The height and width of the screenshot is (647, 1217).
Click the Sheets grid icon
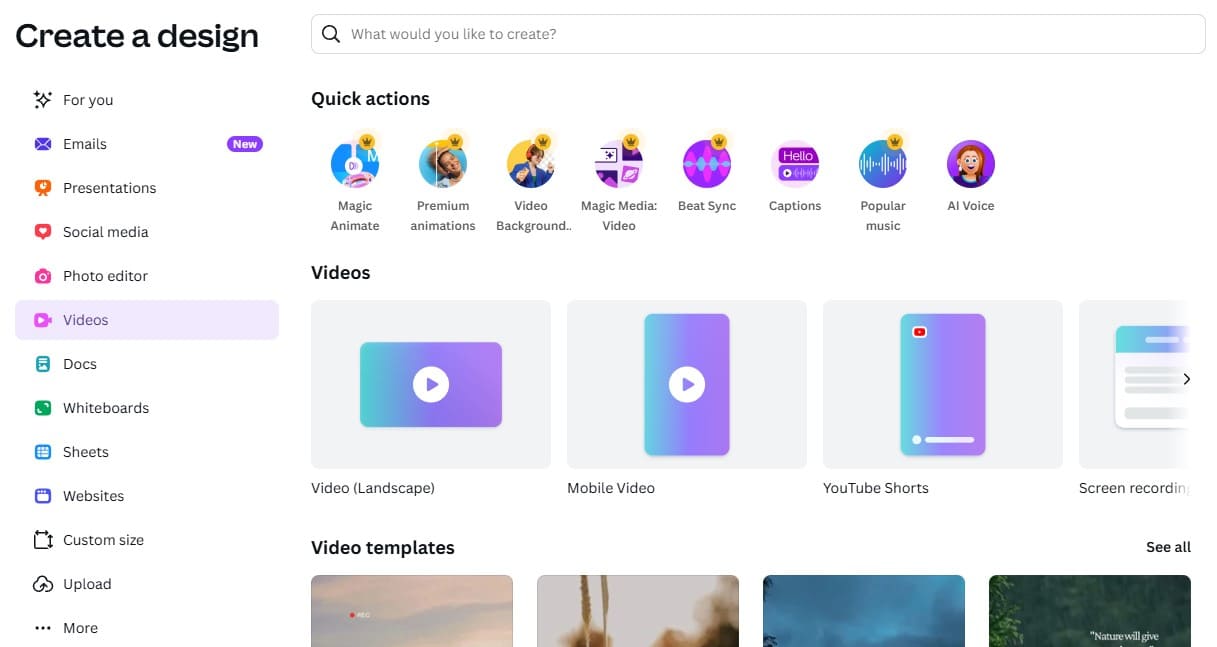(x=43, y=452)
